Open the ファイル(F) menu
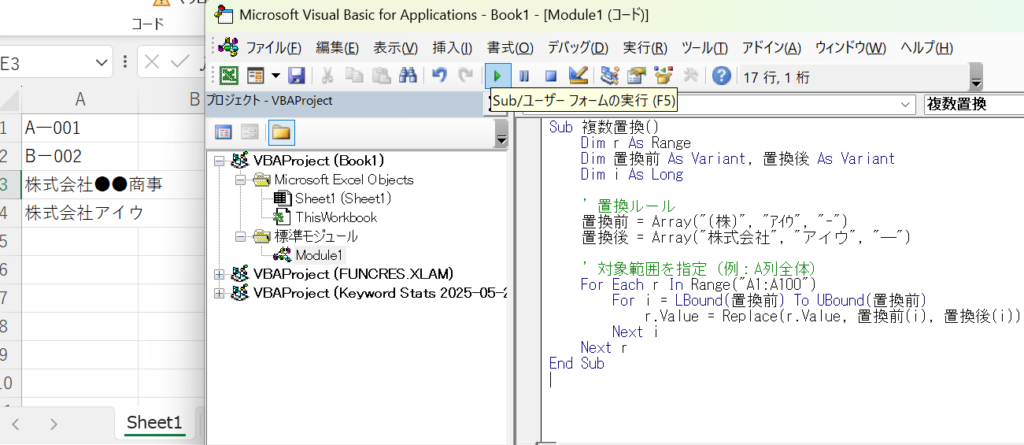Viewport: 1024px width, 445px height. coord(274,48)
